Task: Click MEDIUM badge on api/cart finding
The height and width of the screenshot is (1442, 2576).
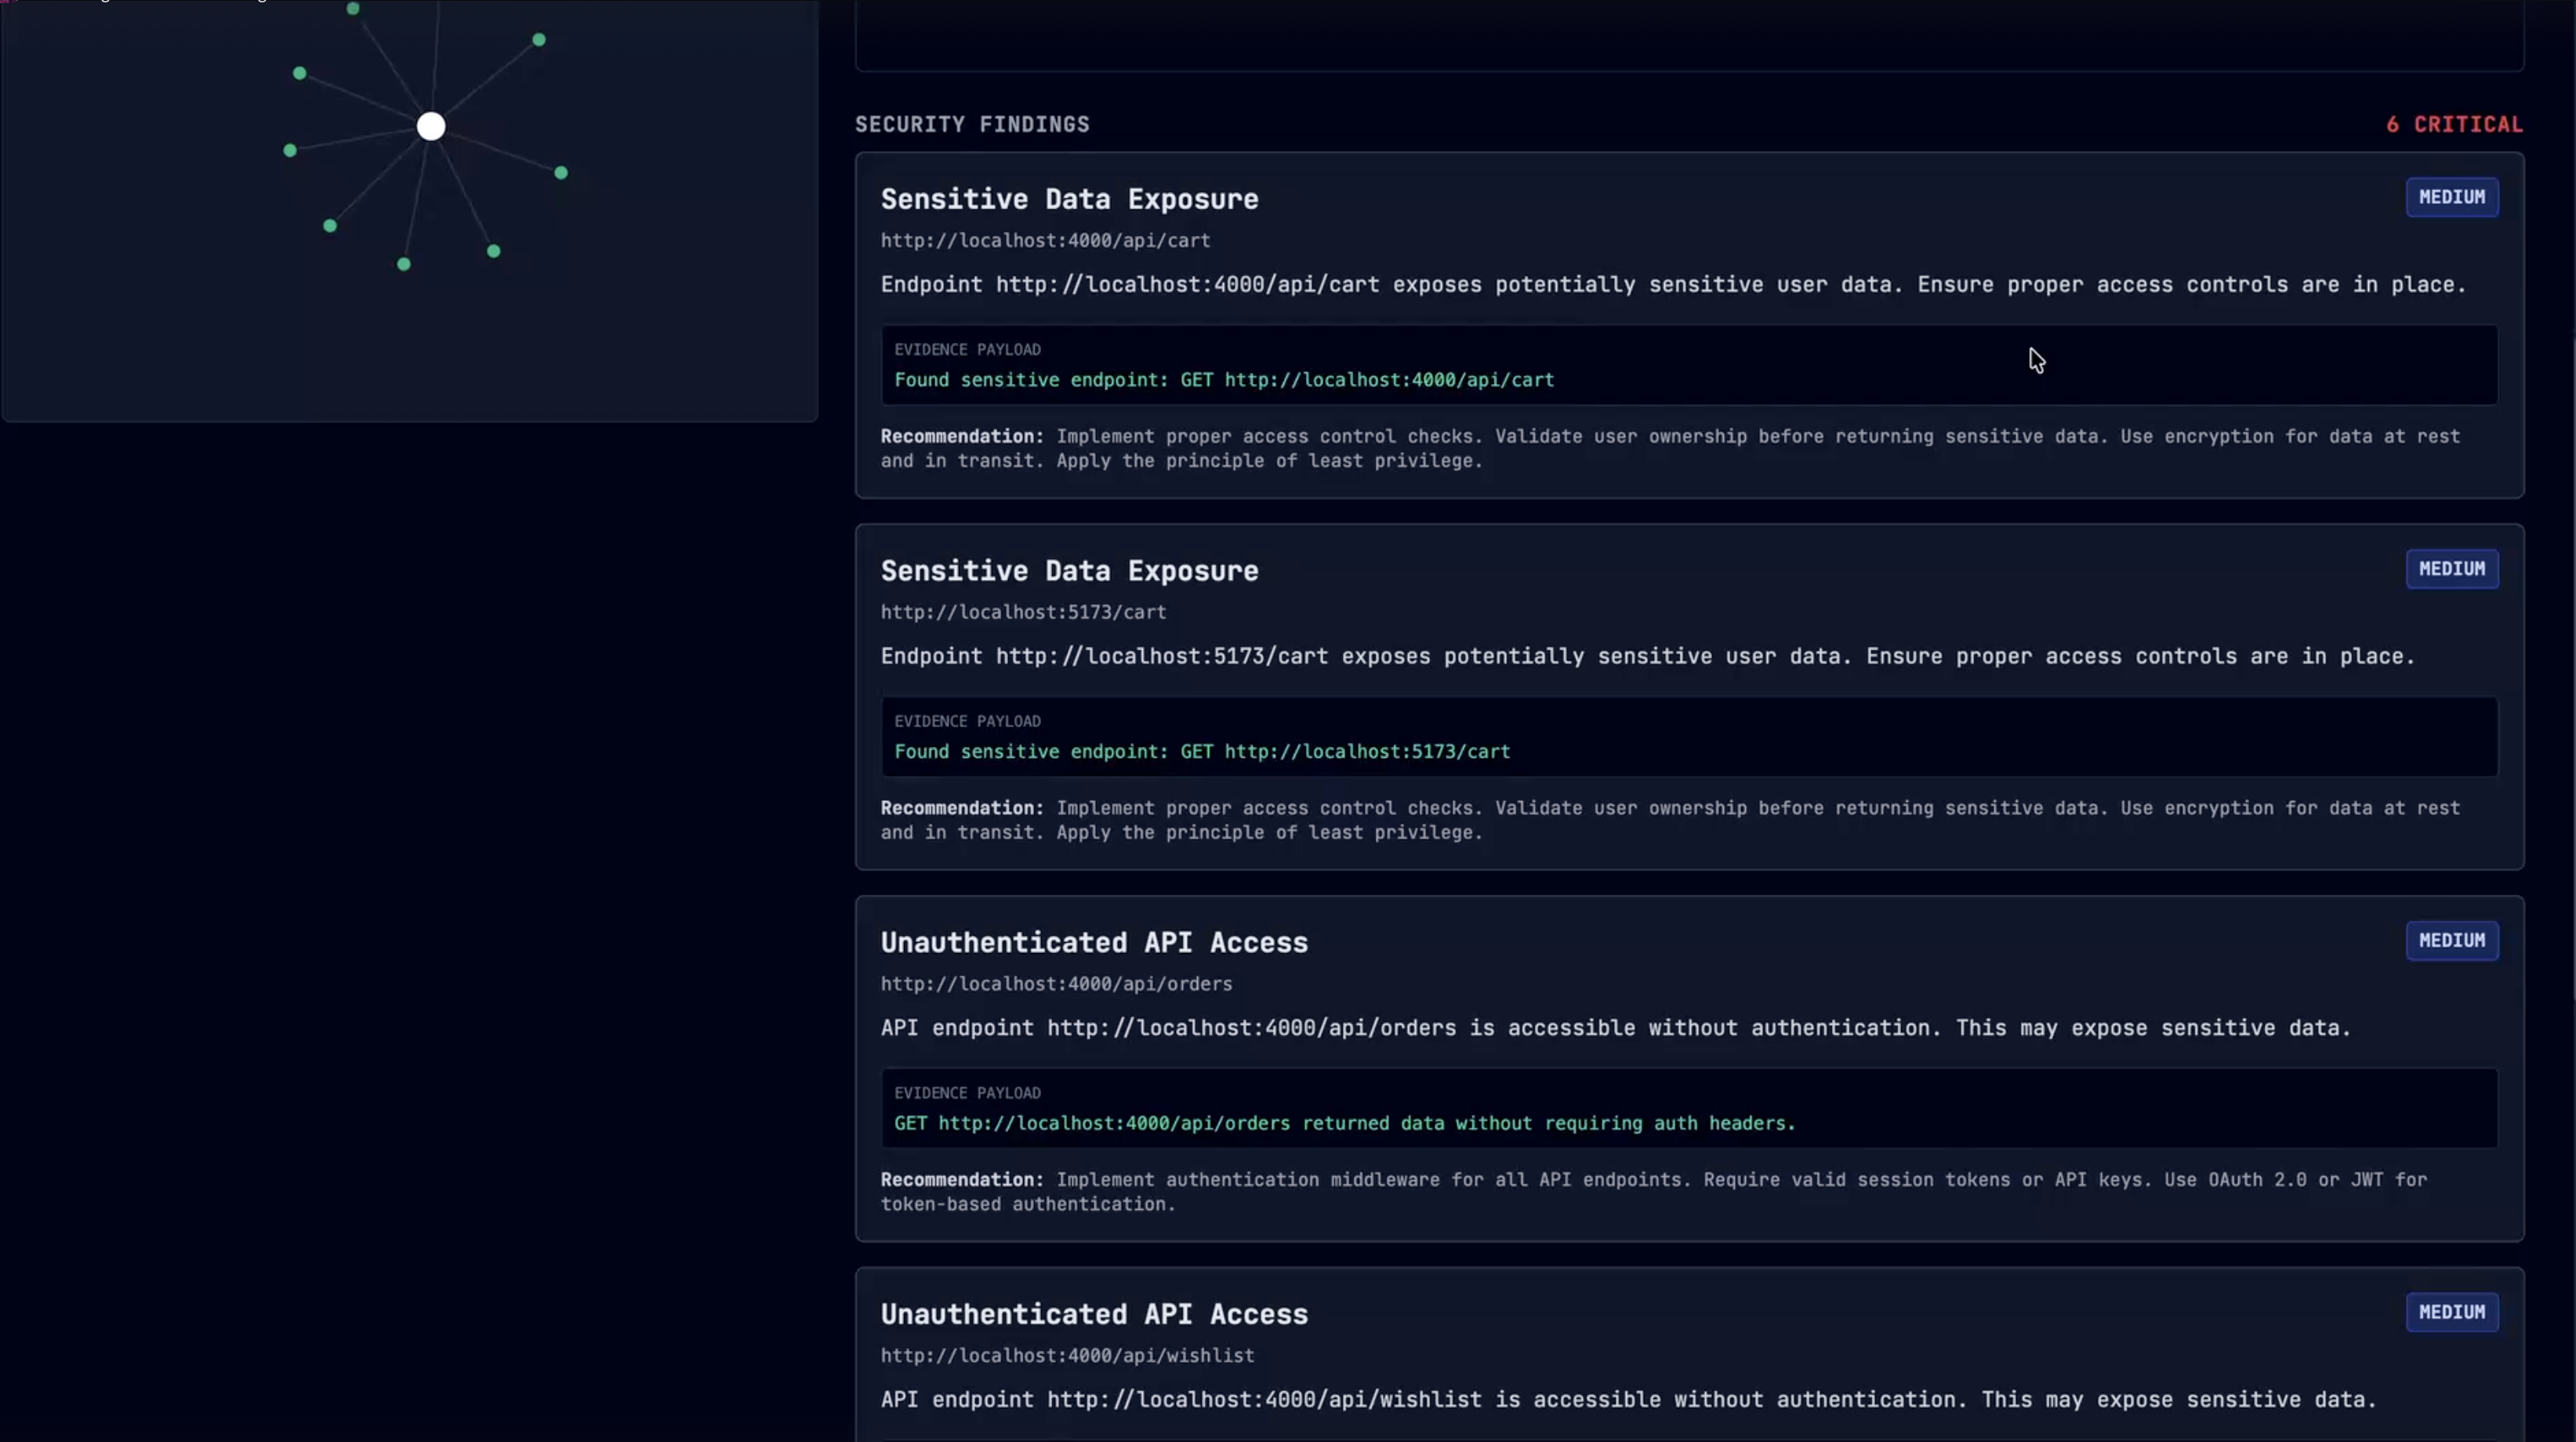Action: [x=2451, y=197]
